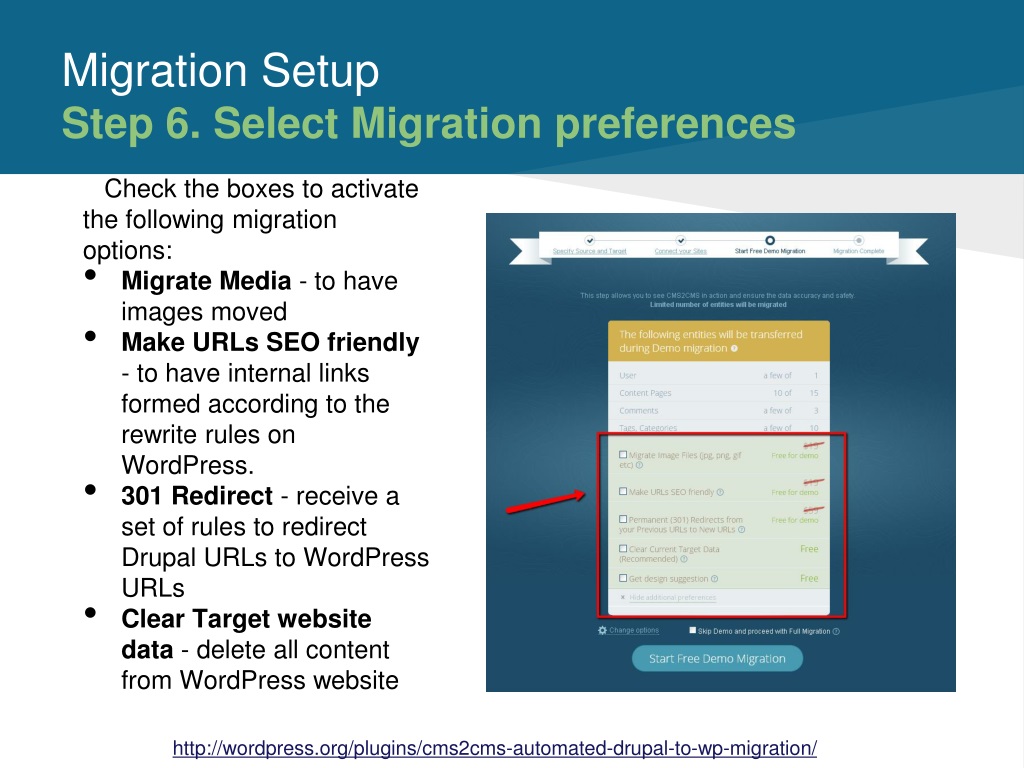The height and width of the screenshot is (768, 1024).
Task: Click checkmark circle above Specify Source and Target
Action: tap(589, 240)
